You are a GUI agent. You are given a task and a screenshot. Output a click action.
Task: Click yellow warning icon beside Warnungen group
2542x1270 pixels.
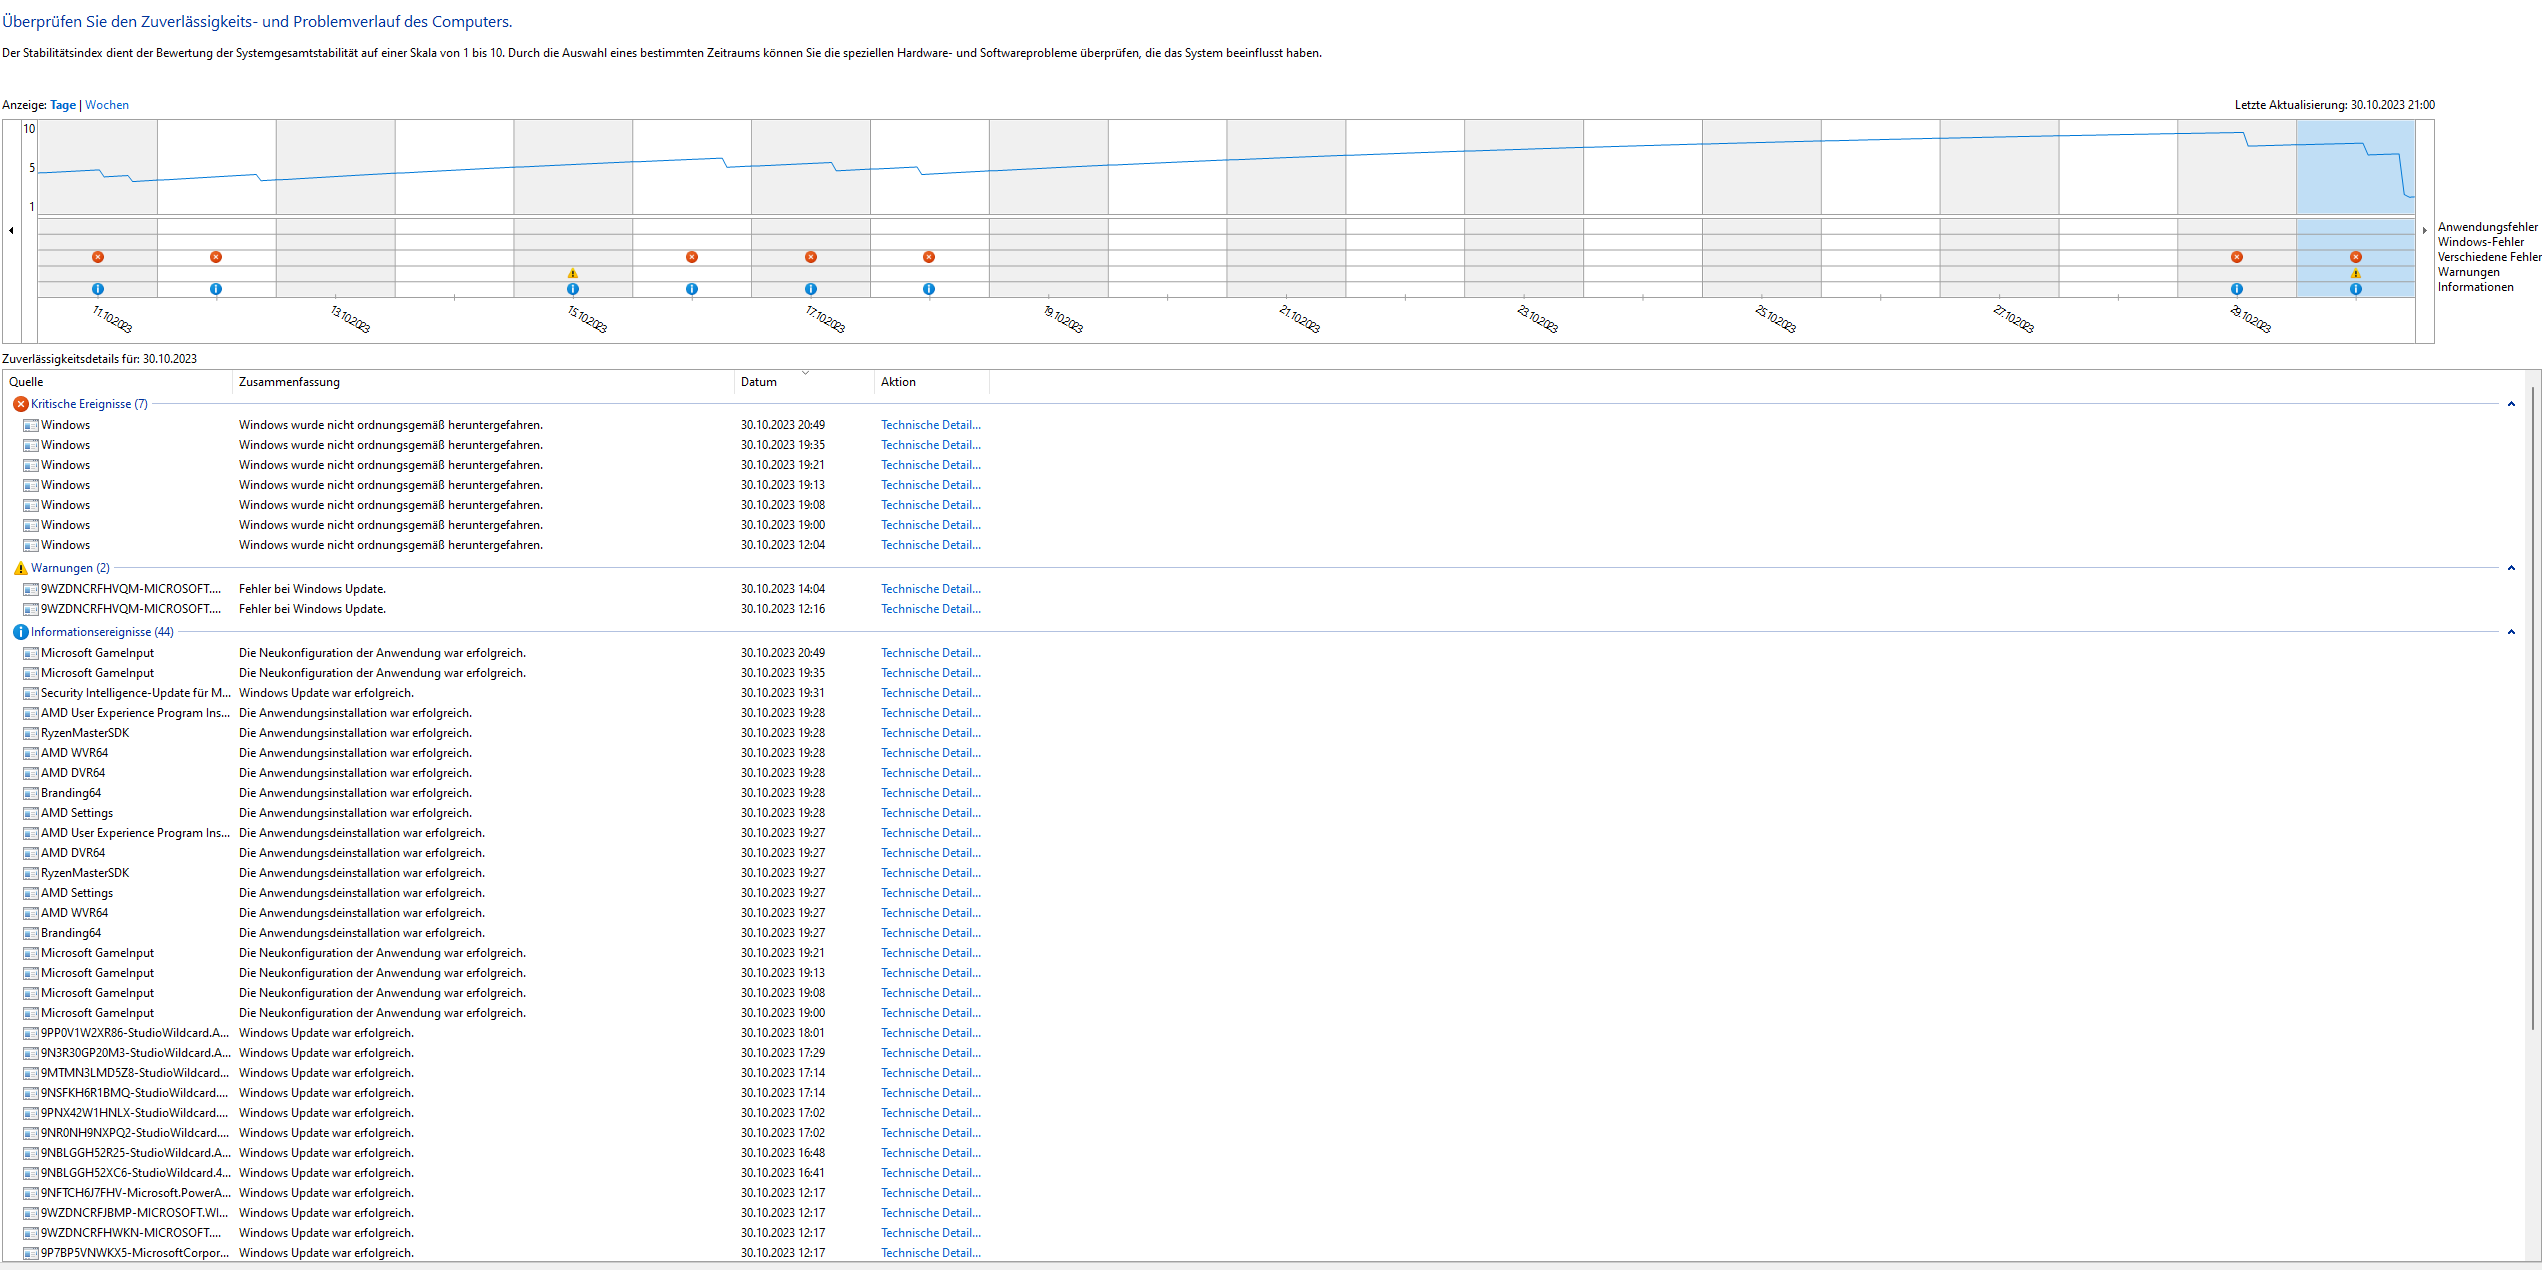click(x=20, y=568)
